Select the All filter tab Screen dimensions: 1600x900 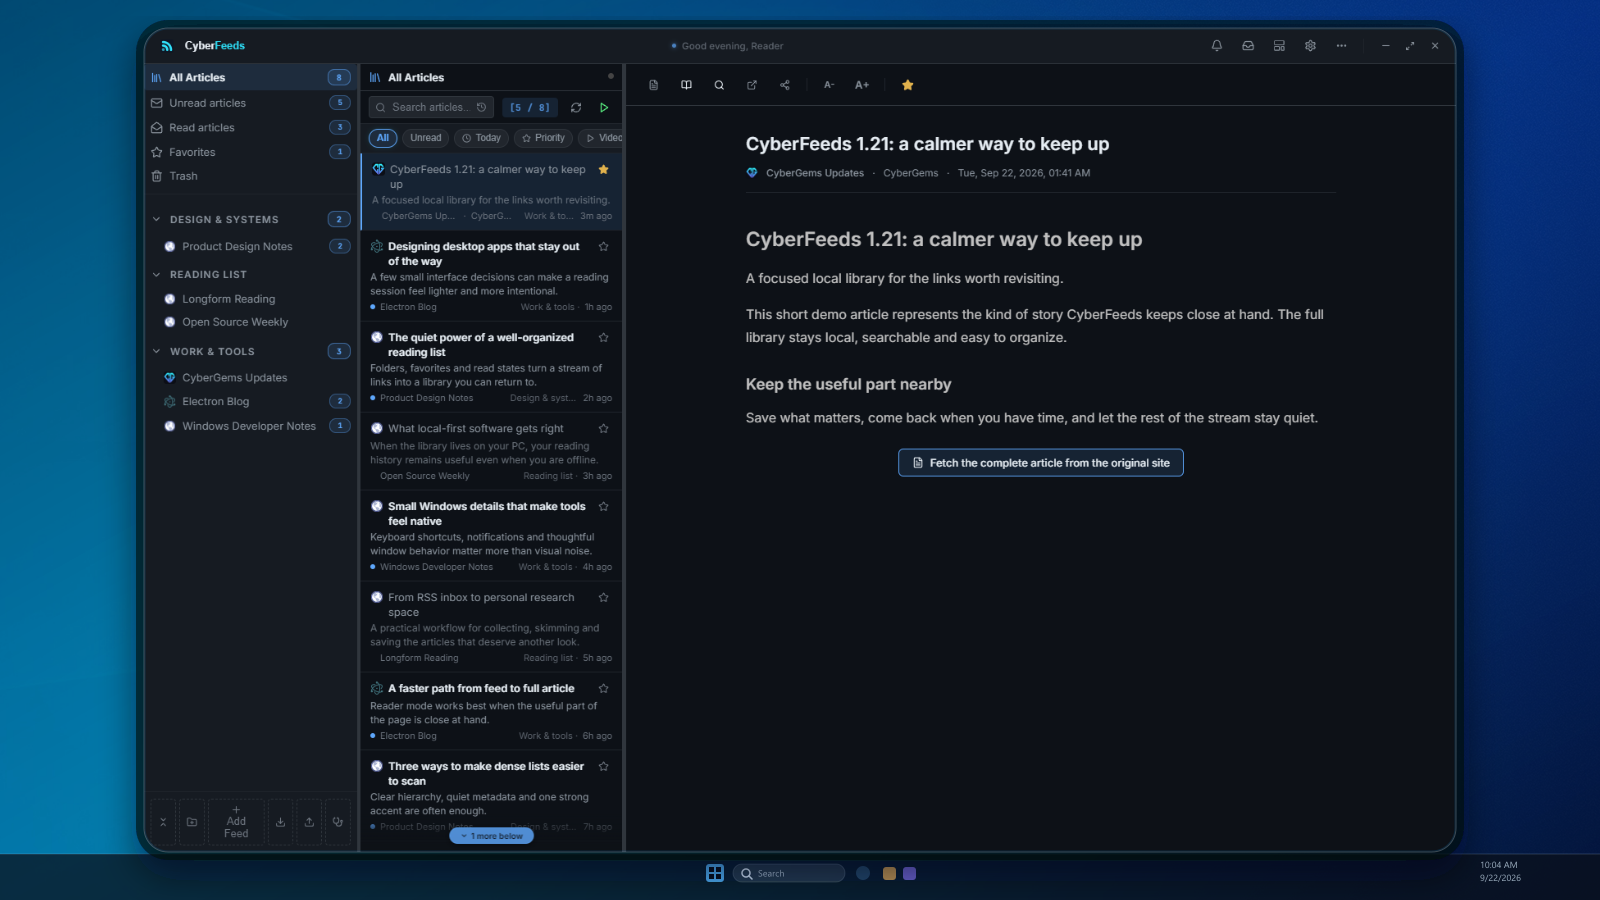(383, 138)
